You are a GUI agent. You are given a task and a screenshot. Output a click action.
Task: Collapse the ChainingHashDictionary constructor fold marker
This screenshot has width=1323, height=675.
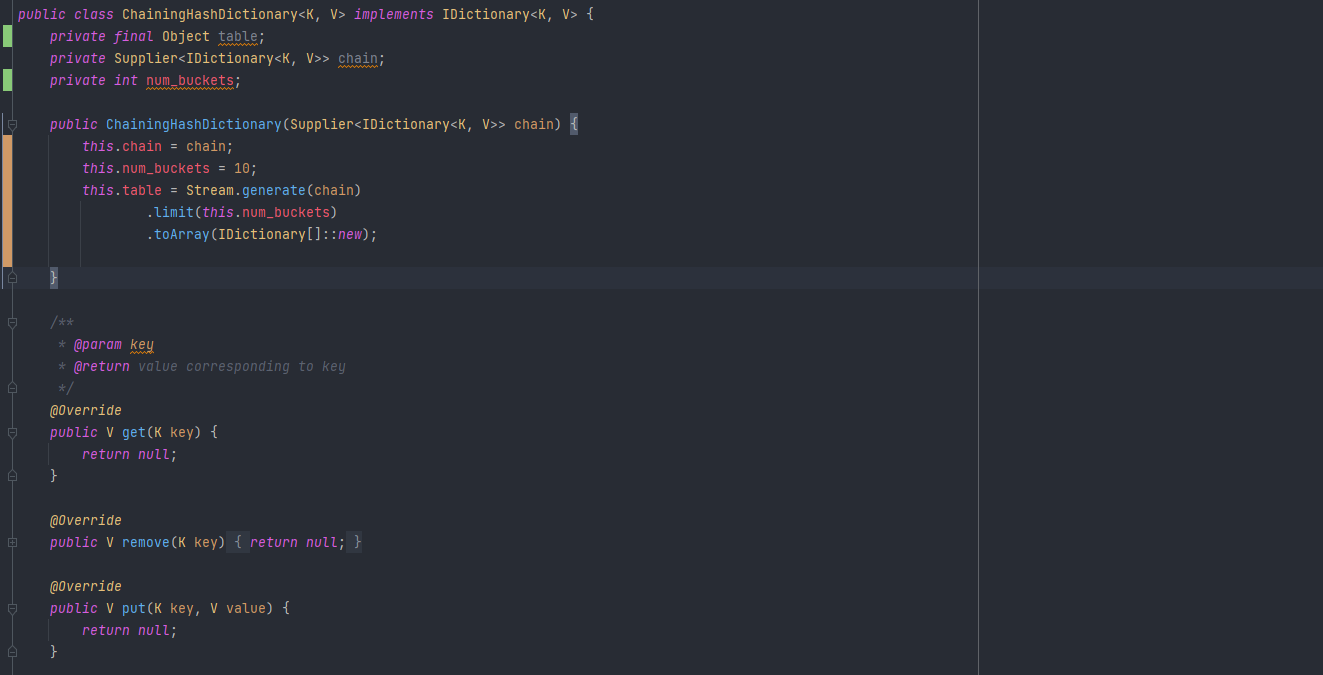[x=12, y=125]
